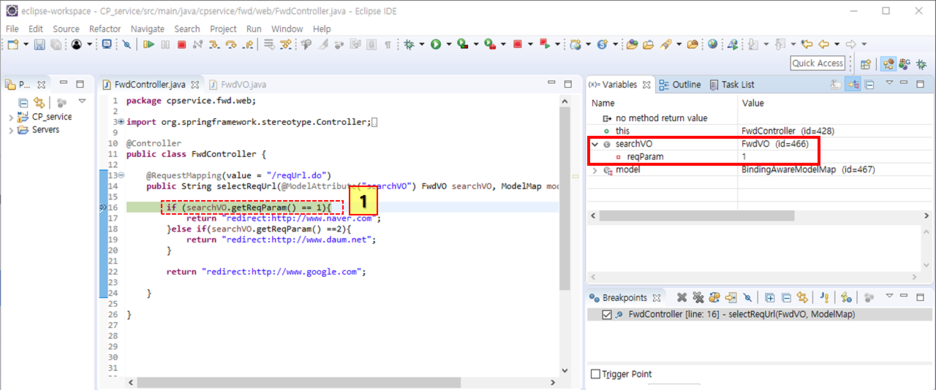Screen dimensions: 936x390
Task: Toggle Show Logical Structure in Variables
Action: tap(852, 85)
